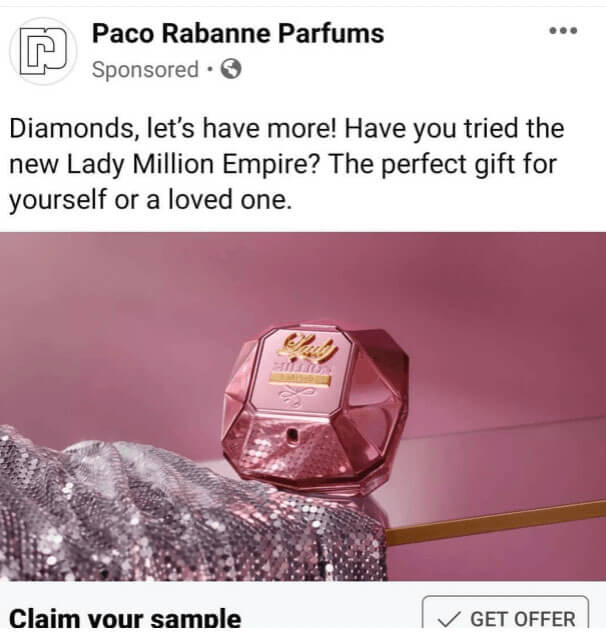
Task: Click the gold label plate on bottle
Action: point(300,379)
